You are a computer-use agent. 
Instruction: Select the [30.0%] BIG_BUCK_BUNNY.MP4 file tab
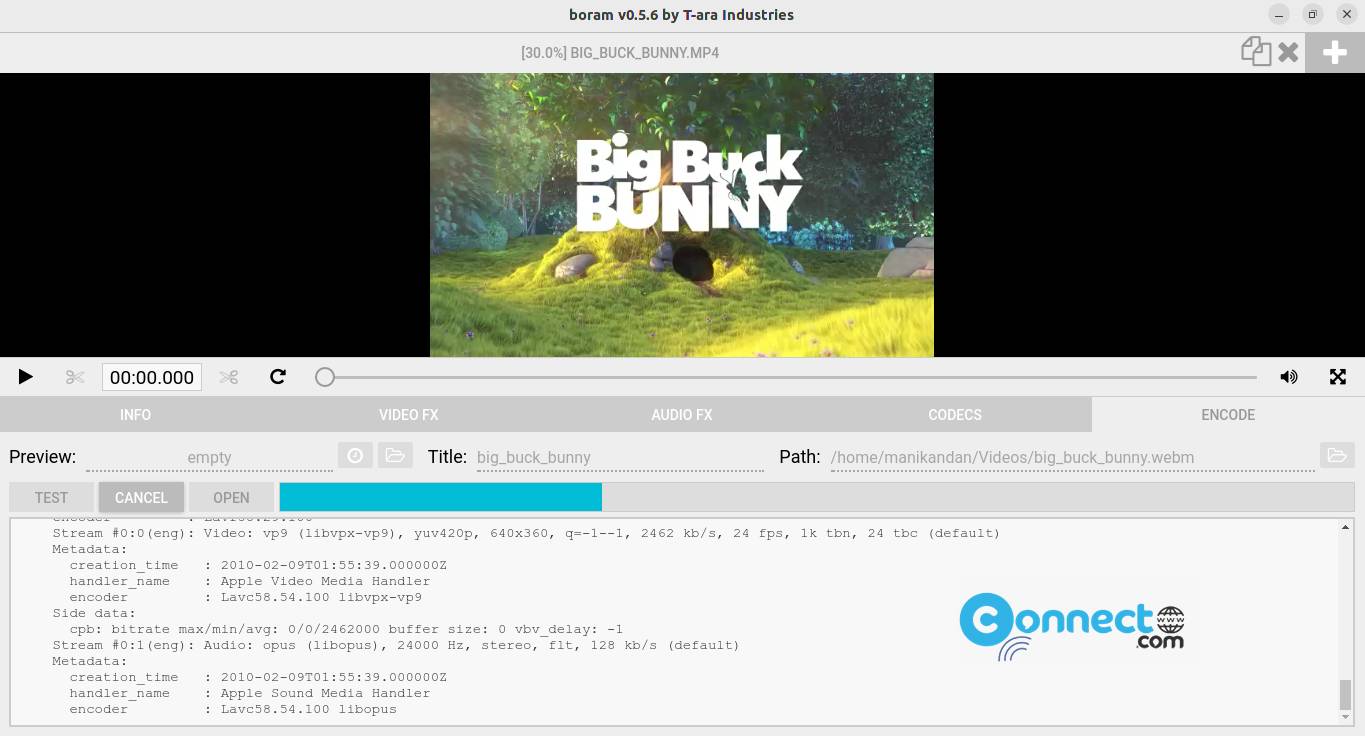coord(620,52)
